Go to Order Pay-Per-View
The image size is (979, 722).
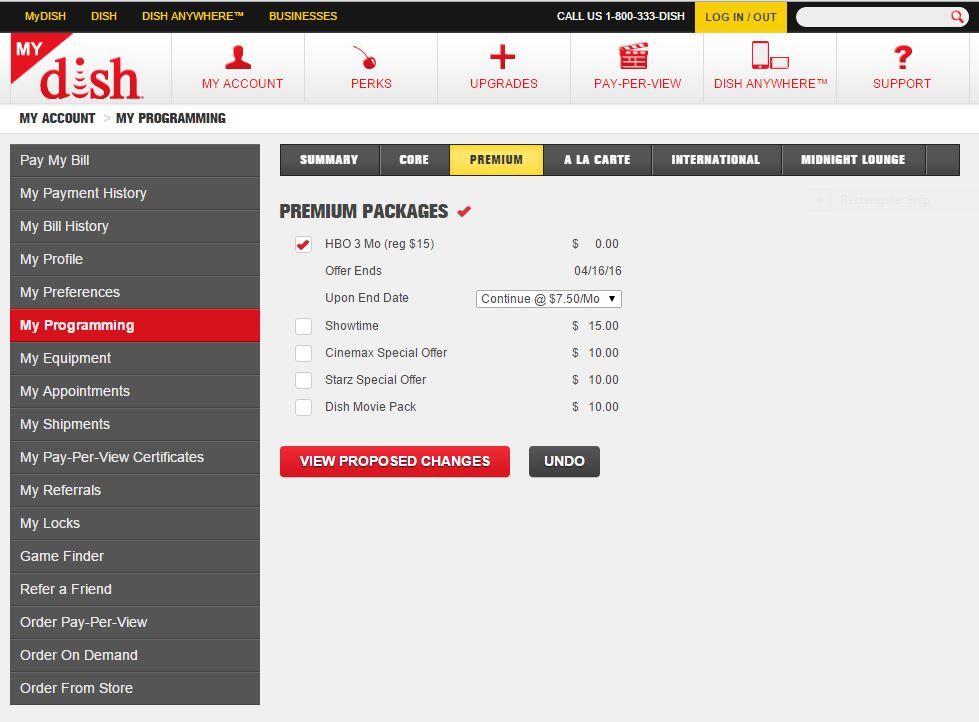click(x=135, y=623)
